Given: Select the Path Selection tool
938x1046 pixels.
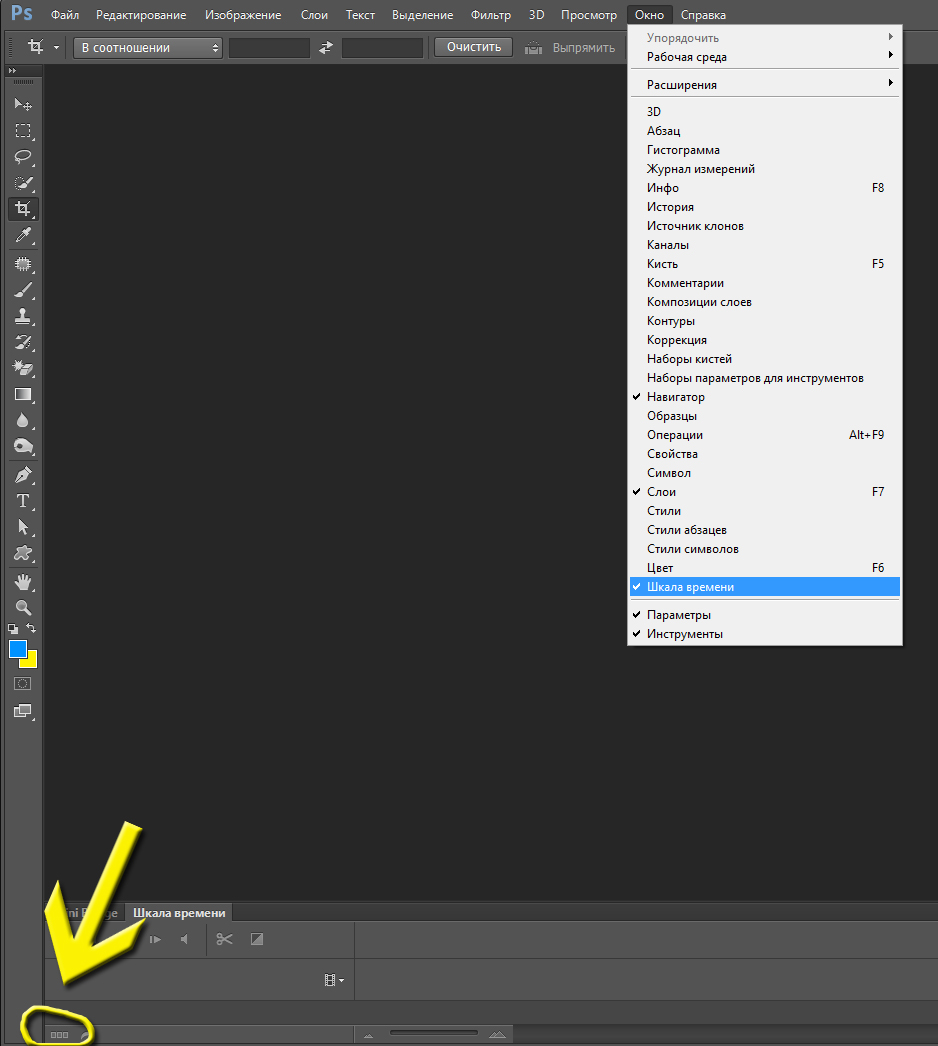Looking at the screenshot, I should pos(23,527).
